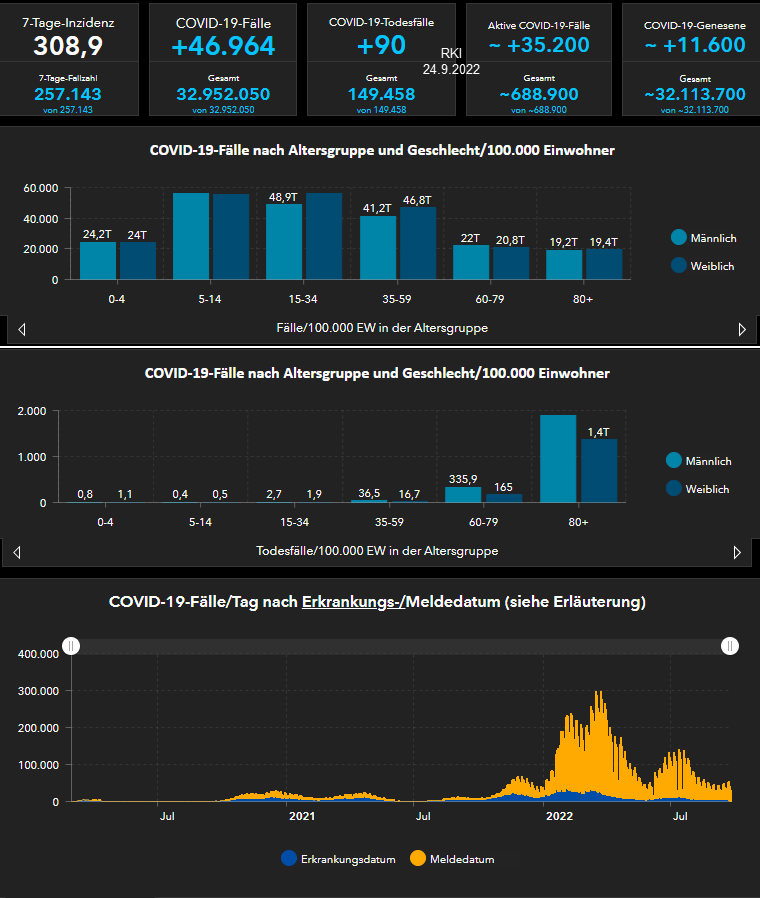Click the left time range slider handle
Screen dimensions: 760x898
[71, 646]
